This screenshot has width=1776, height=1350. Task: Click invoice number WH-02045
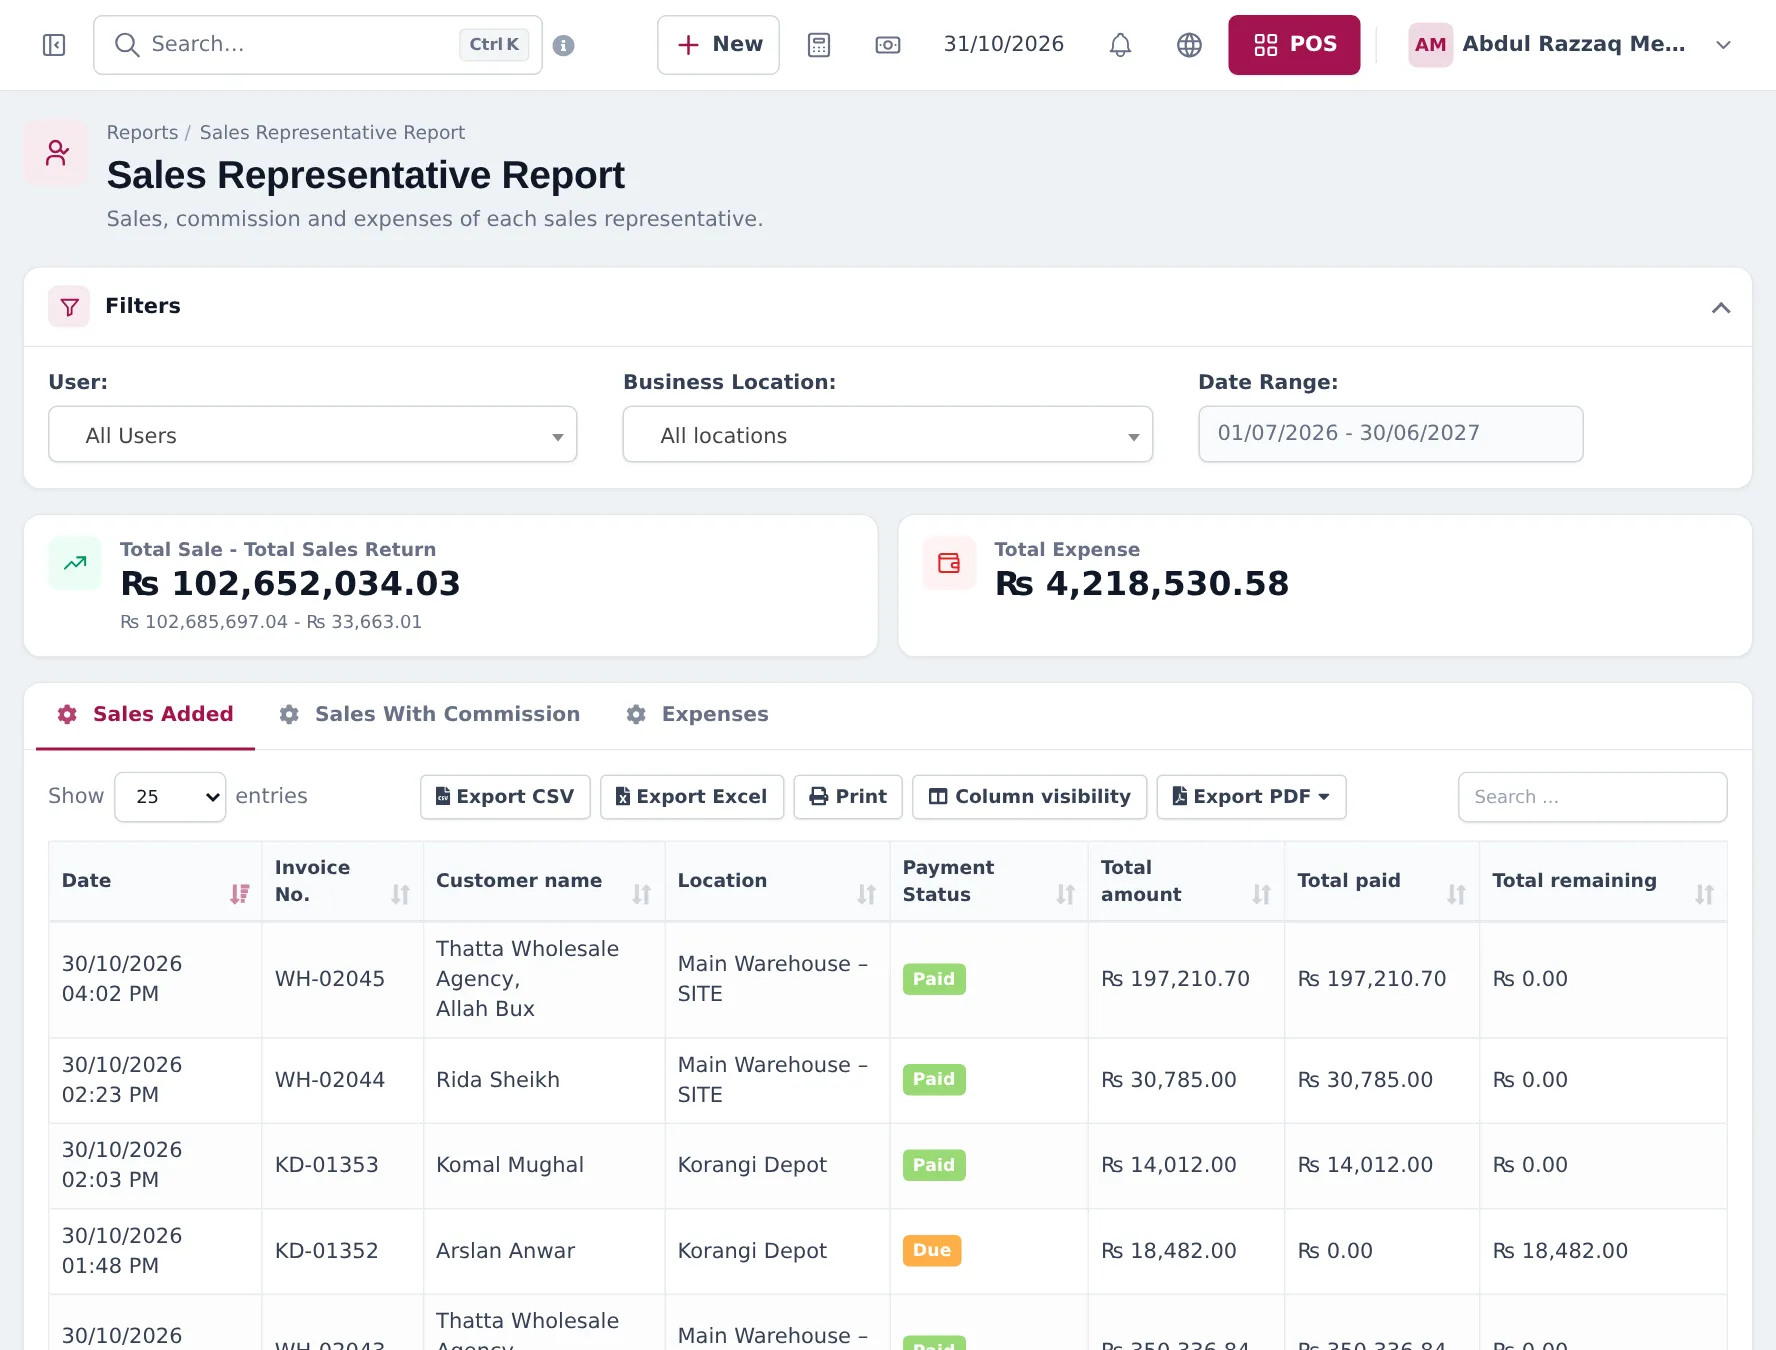pyautogui.click(x=330, y=979)
